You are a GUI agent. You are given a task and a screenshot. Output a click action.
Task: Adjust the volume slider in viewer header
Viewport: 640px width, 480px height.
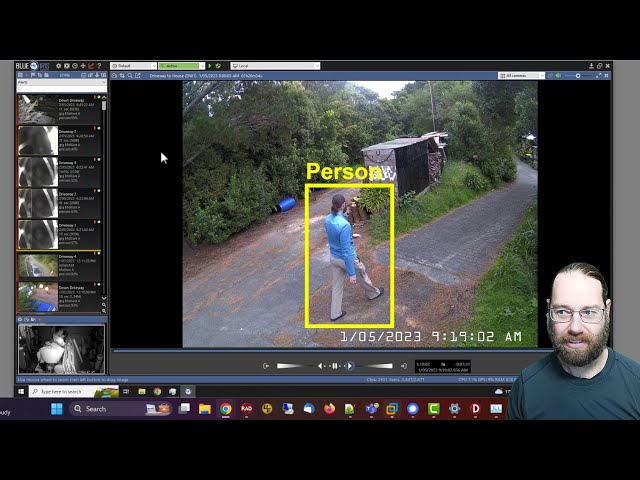click(x=578, y=76)
